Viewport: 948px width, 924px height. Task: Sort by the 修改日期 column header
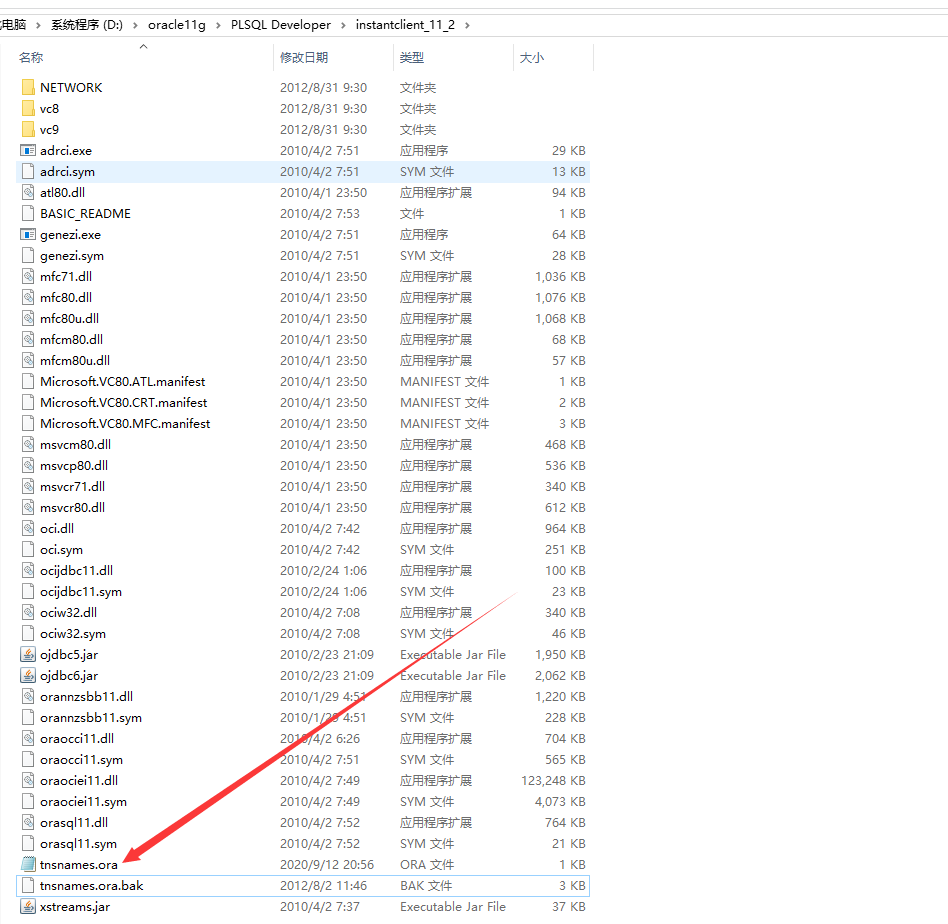pyautogui.click(x=304, y=57)
